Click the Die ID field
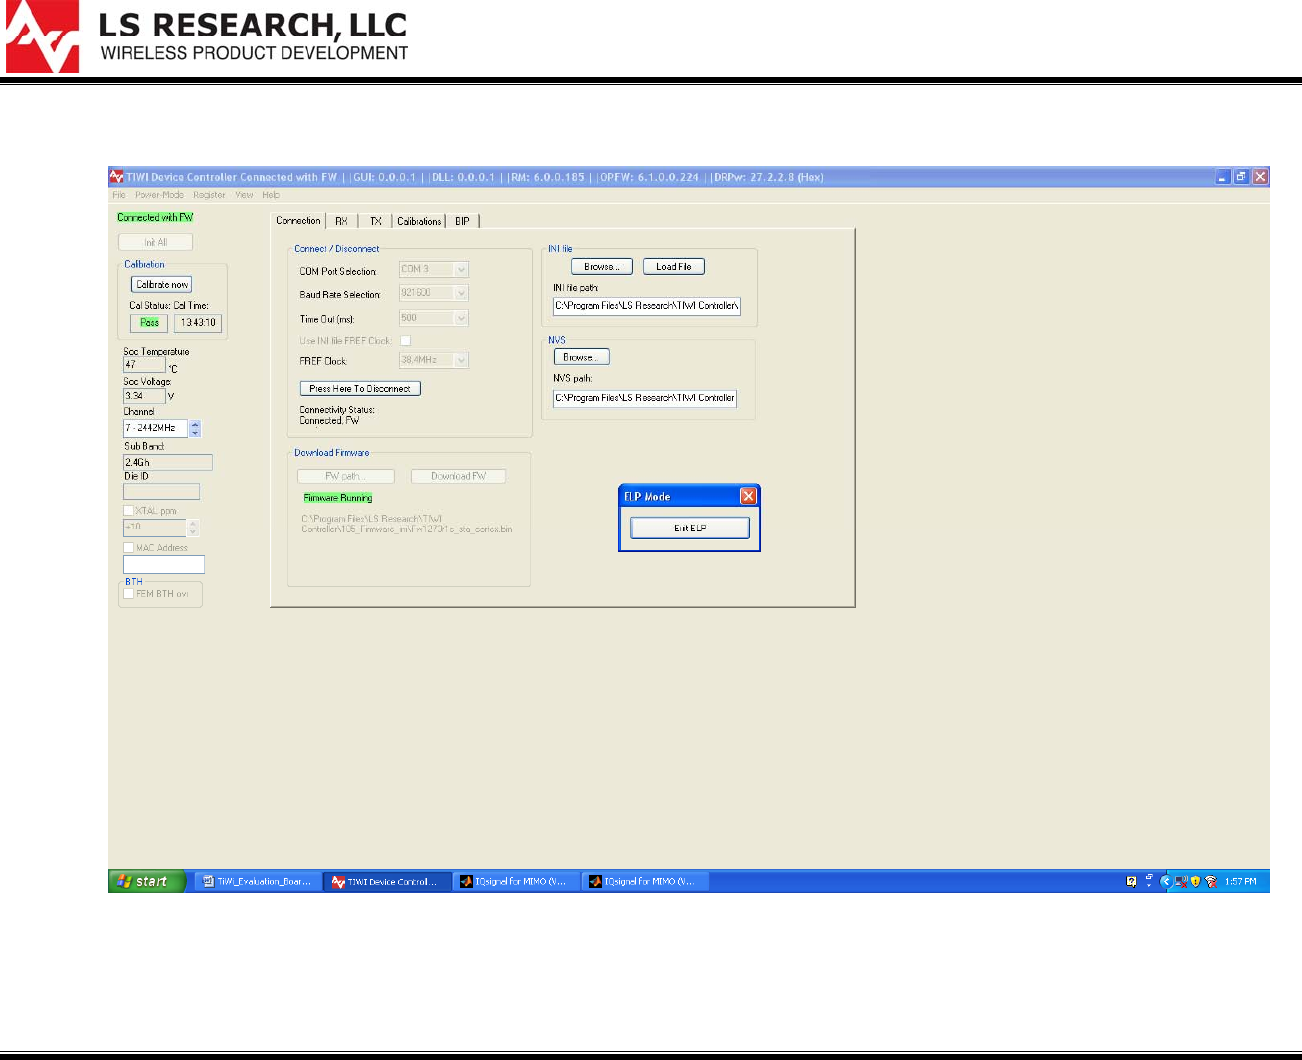The height and width of the screenshot is (1060, 1302). (x=161, y=491)
